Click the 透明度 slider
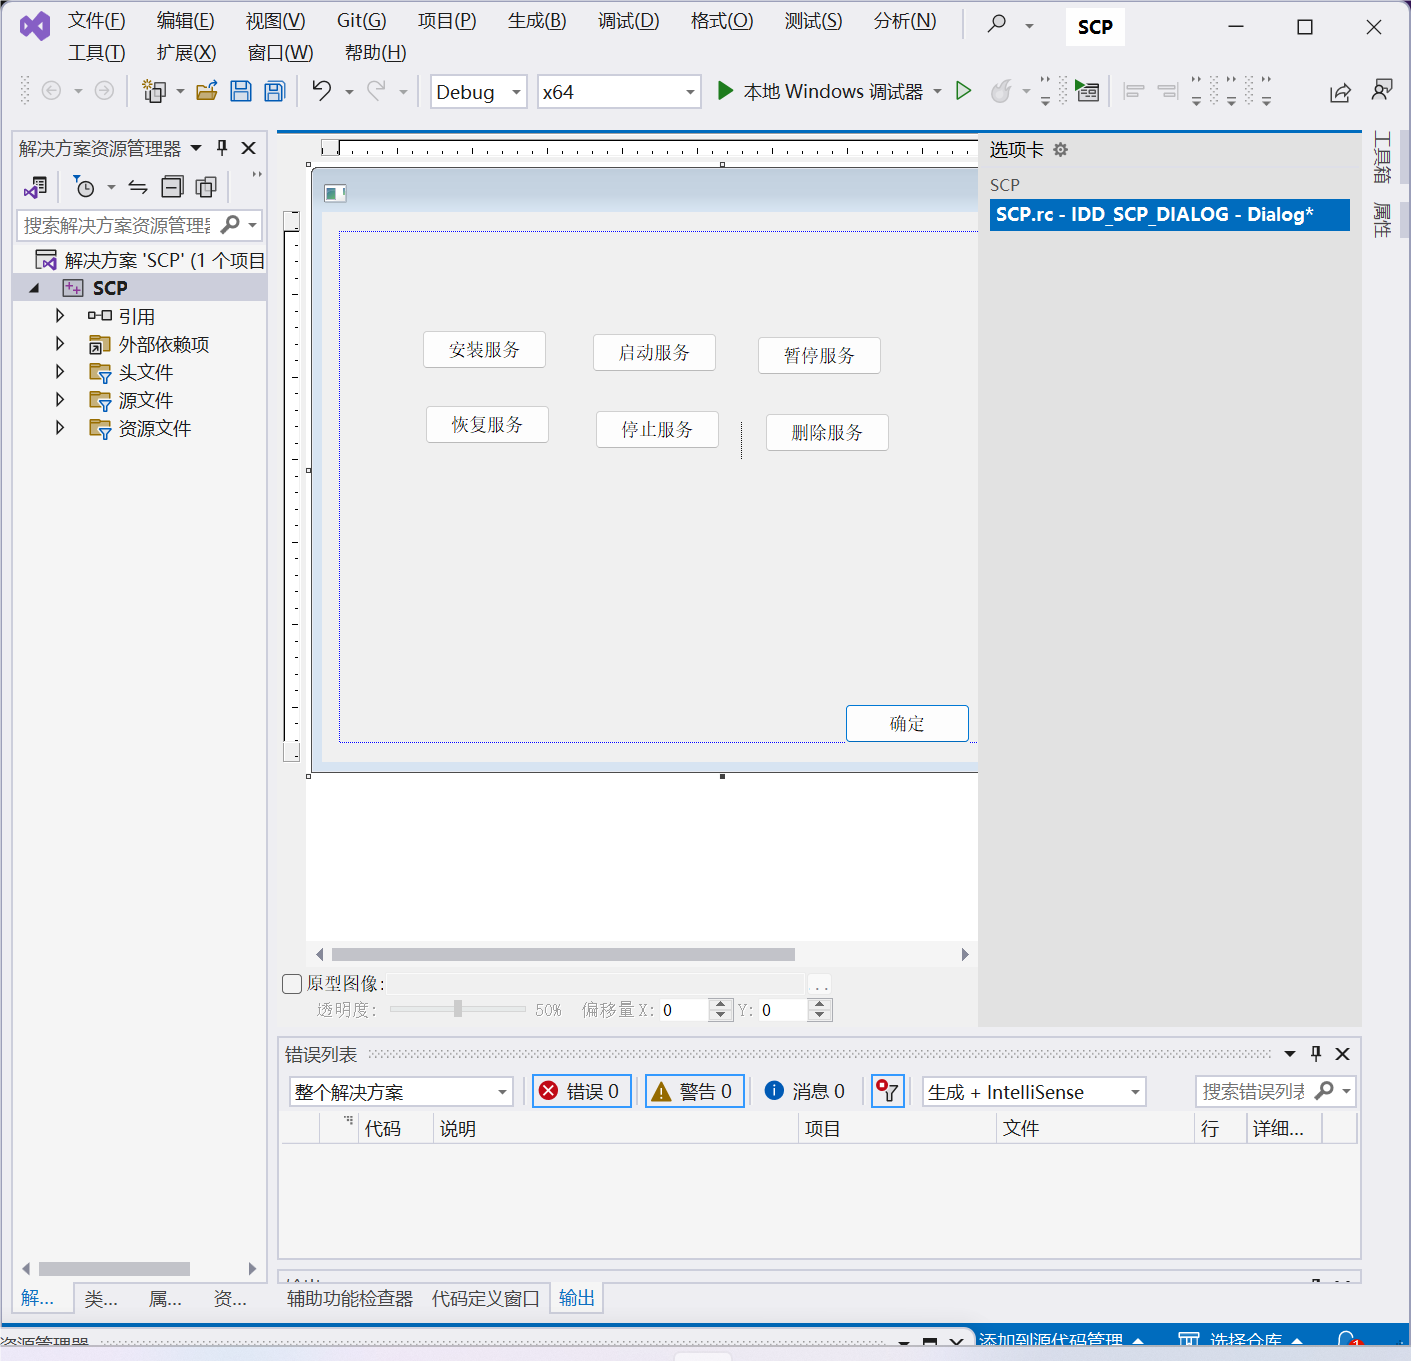The width and height of the screenshot is (1411, 1361). click(458, 1009)
